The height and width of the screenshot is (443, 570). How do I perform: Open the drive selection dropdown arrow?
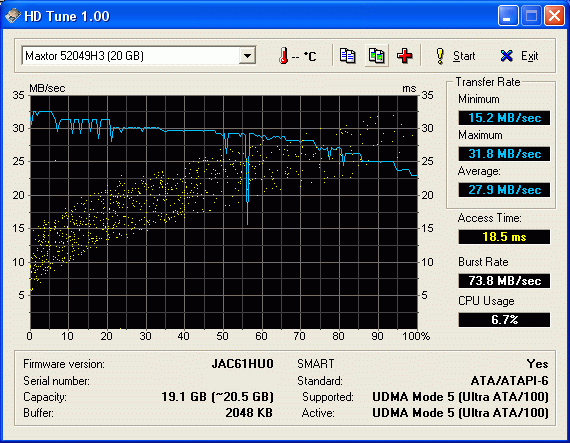coord(247,56)
